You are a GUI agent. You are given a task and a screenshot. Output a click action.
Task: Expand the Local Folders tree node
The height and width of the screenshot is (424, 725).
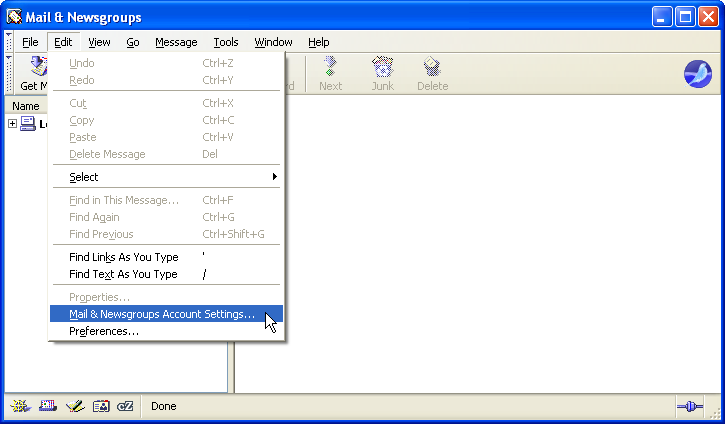click(12, 123)
